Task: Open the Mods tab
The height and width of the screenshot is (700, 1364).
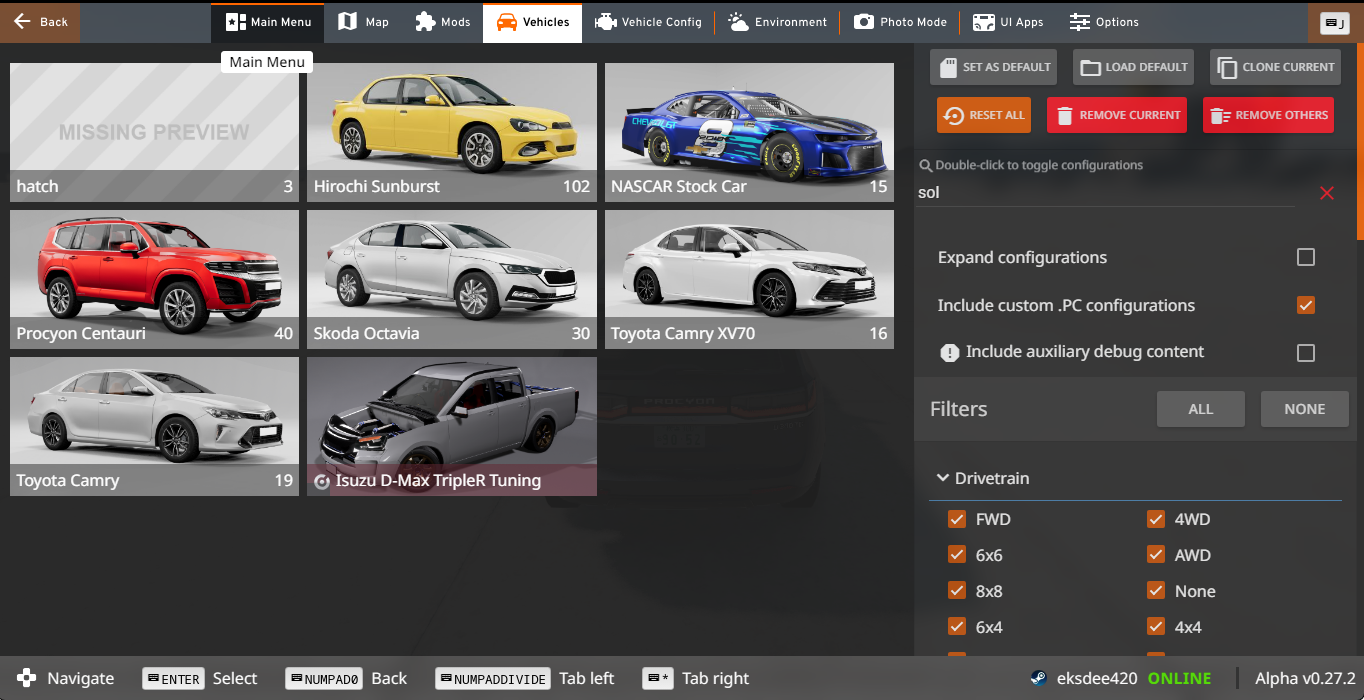Action: click(443, 21)
